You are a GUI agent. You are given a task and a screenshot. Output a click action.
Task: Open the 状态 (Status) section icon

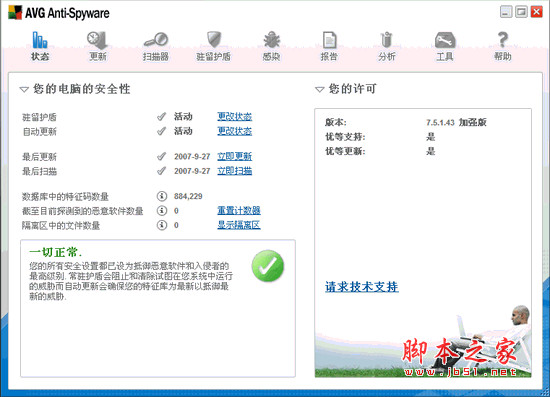click(x=40, y=40)
